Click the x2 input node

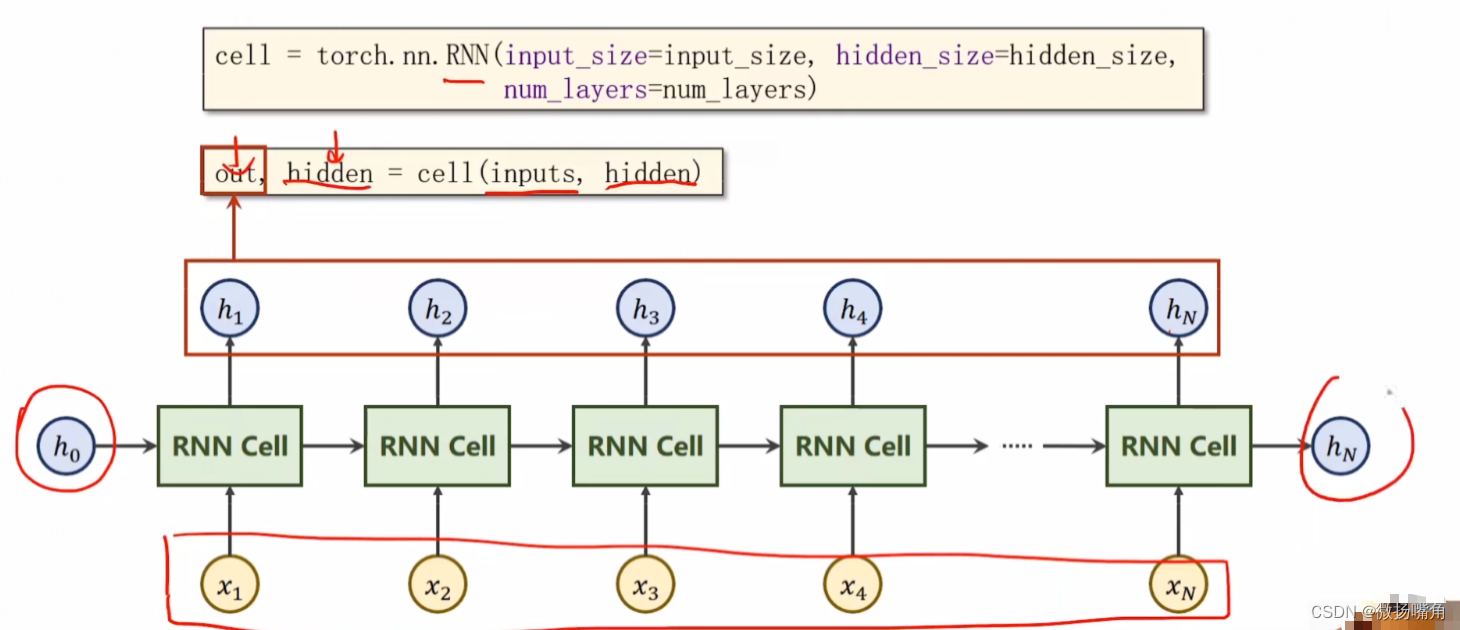coord(438,585)
